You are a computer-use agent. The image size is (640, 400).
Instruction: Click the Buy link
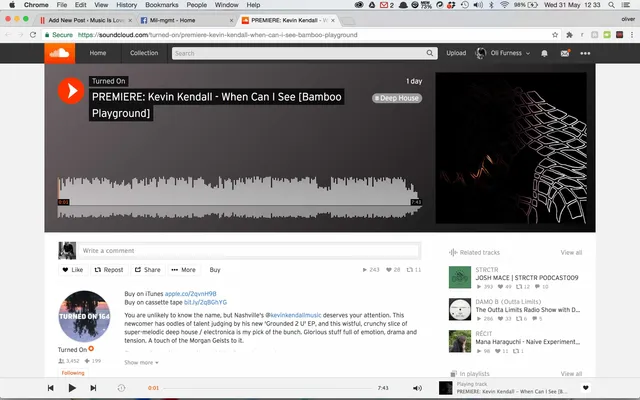[215, 270]
